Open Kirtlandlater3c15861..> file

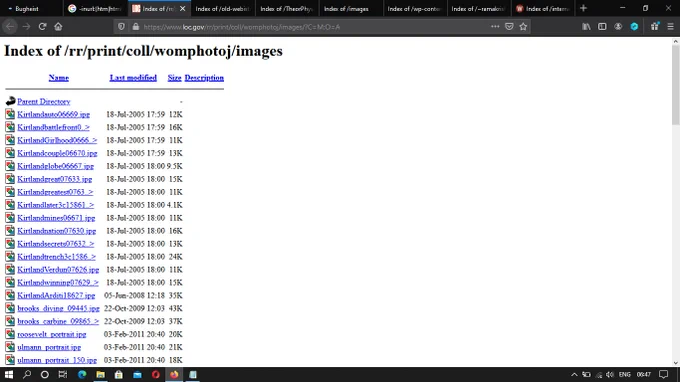tap(56, 205)
